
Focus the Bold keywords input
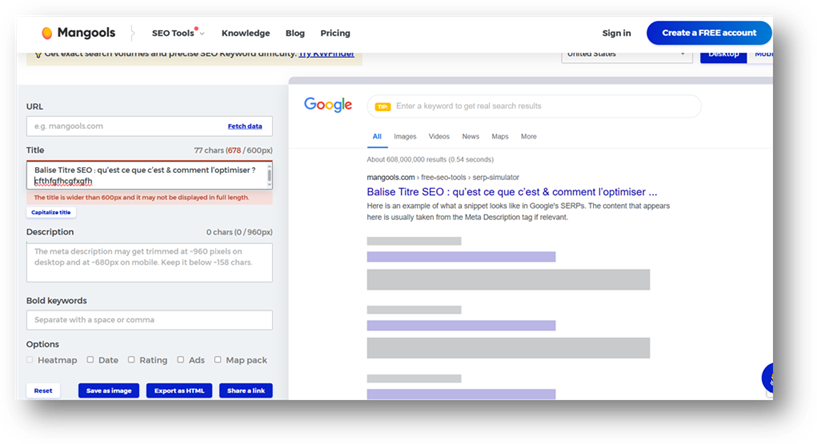click(x=149, y=320)
